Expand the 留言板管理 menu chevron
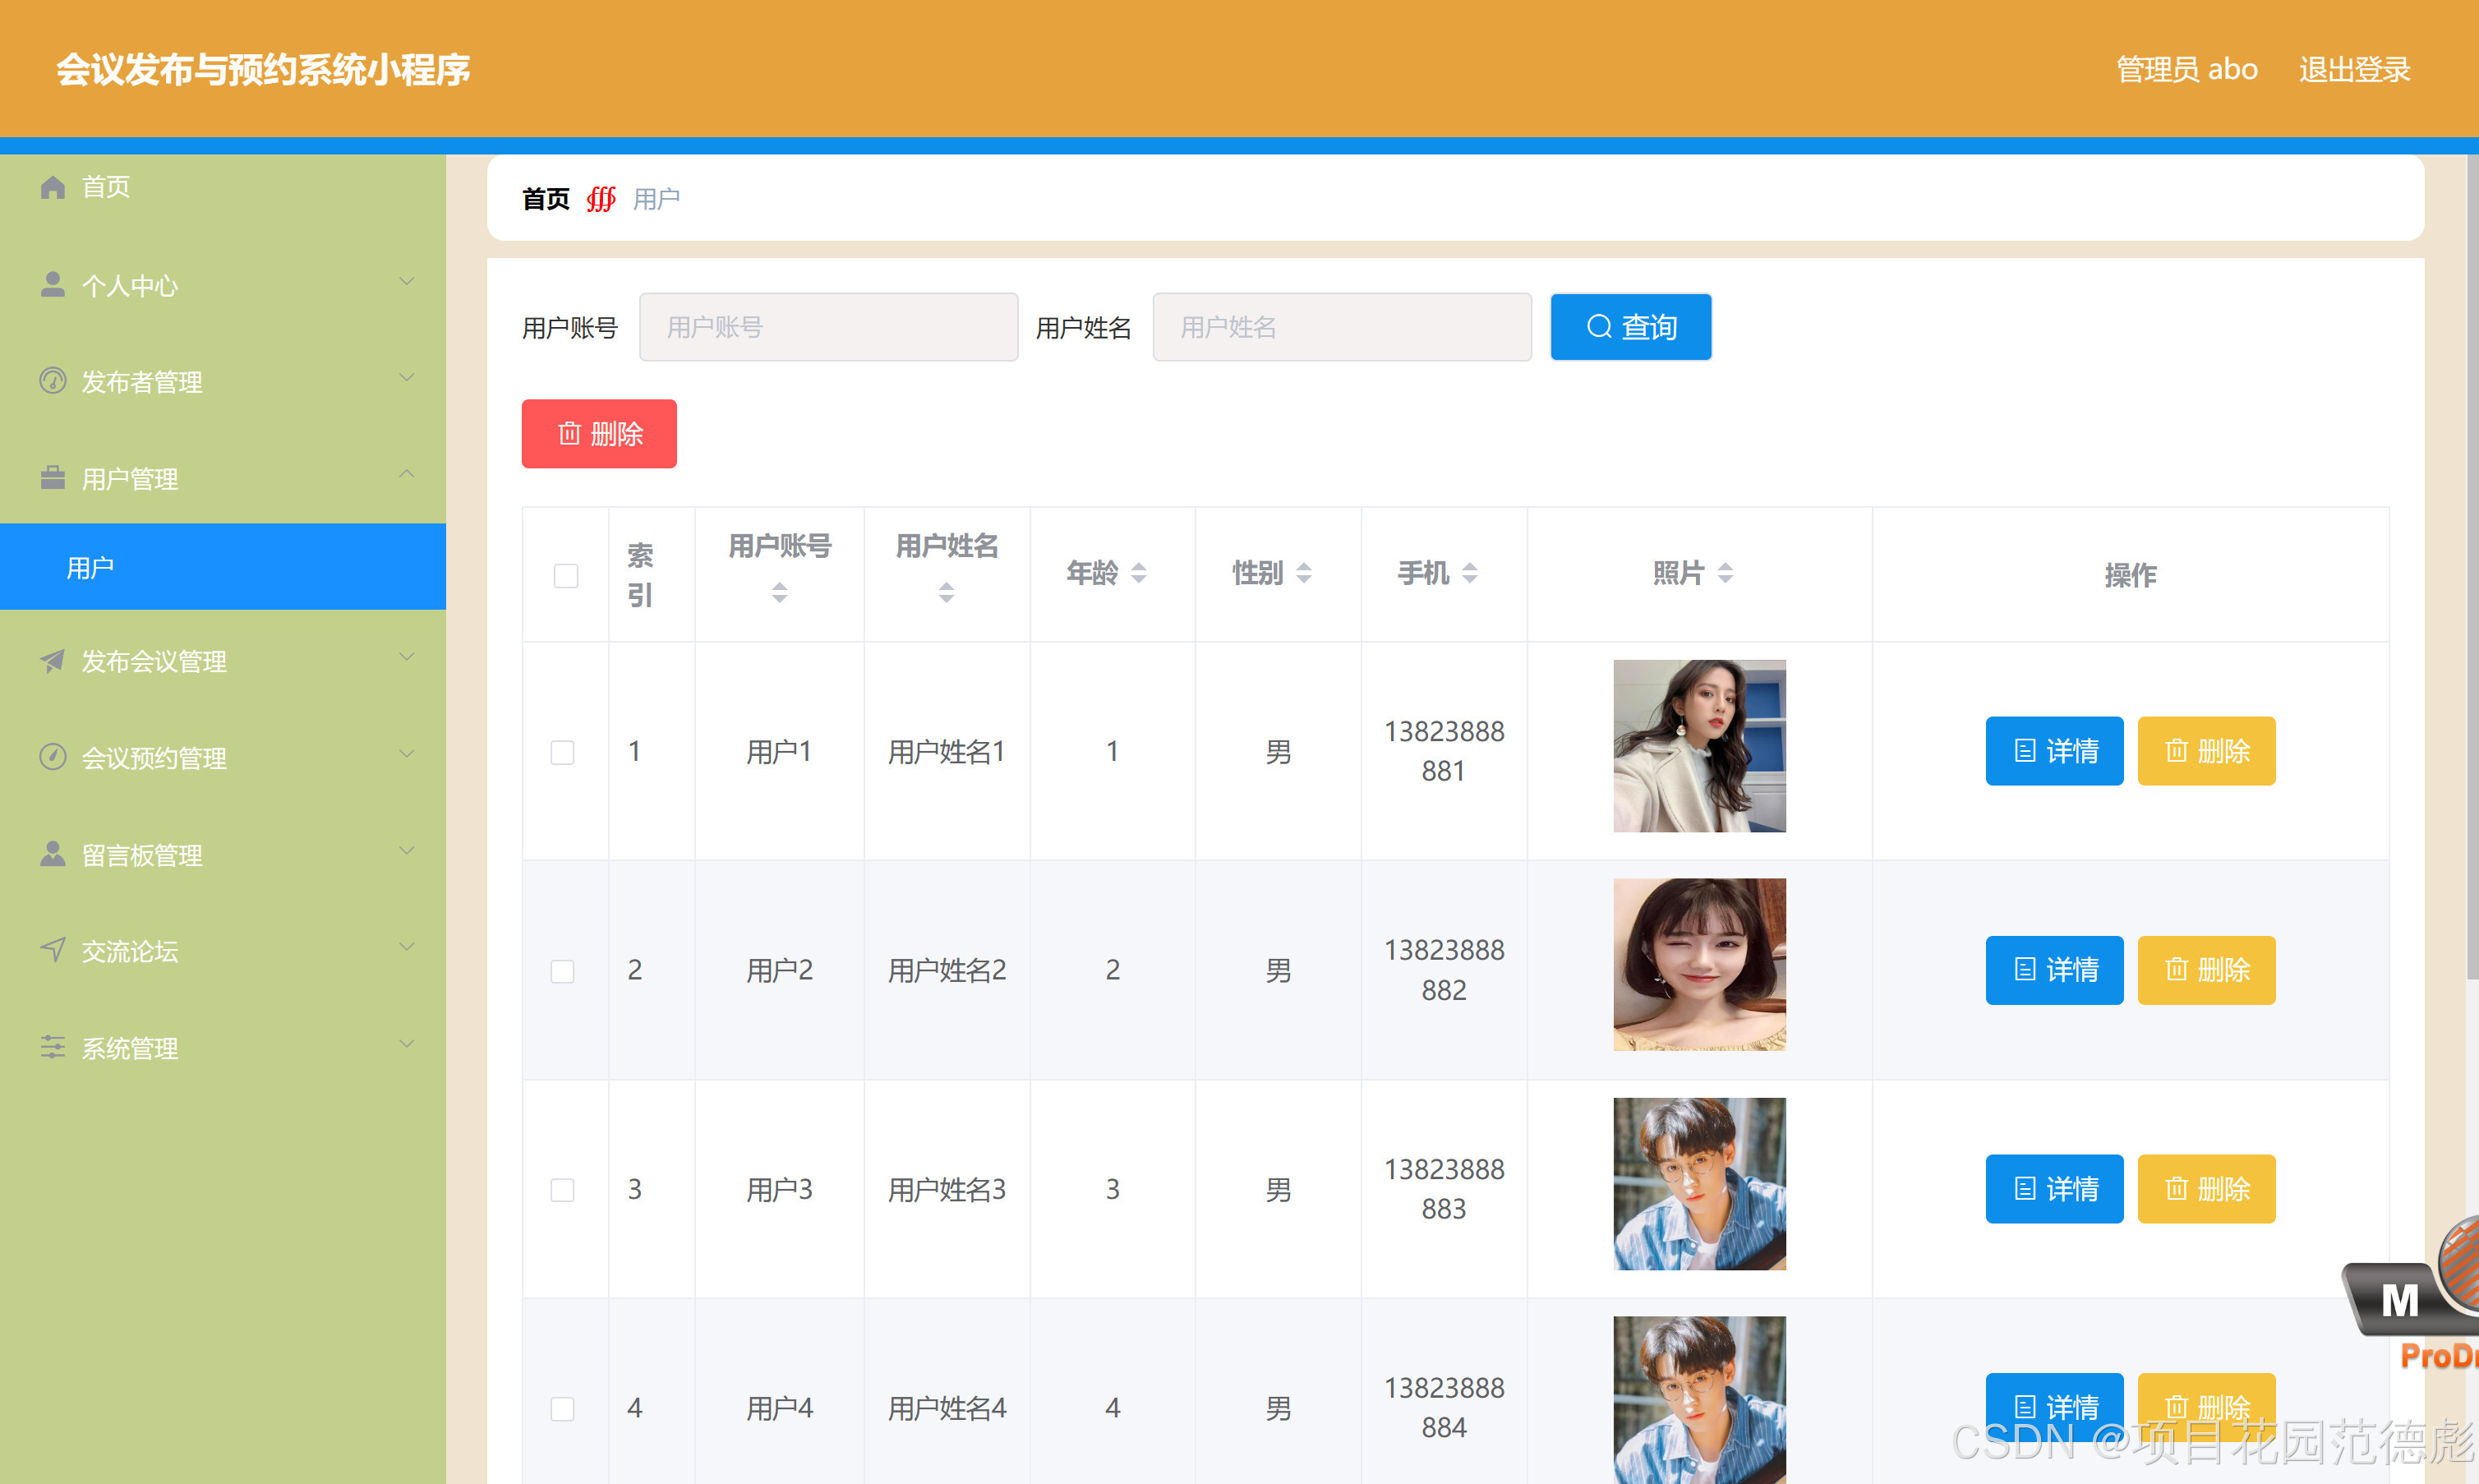2479x1484 pixels. click(x=406, y=851)
